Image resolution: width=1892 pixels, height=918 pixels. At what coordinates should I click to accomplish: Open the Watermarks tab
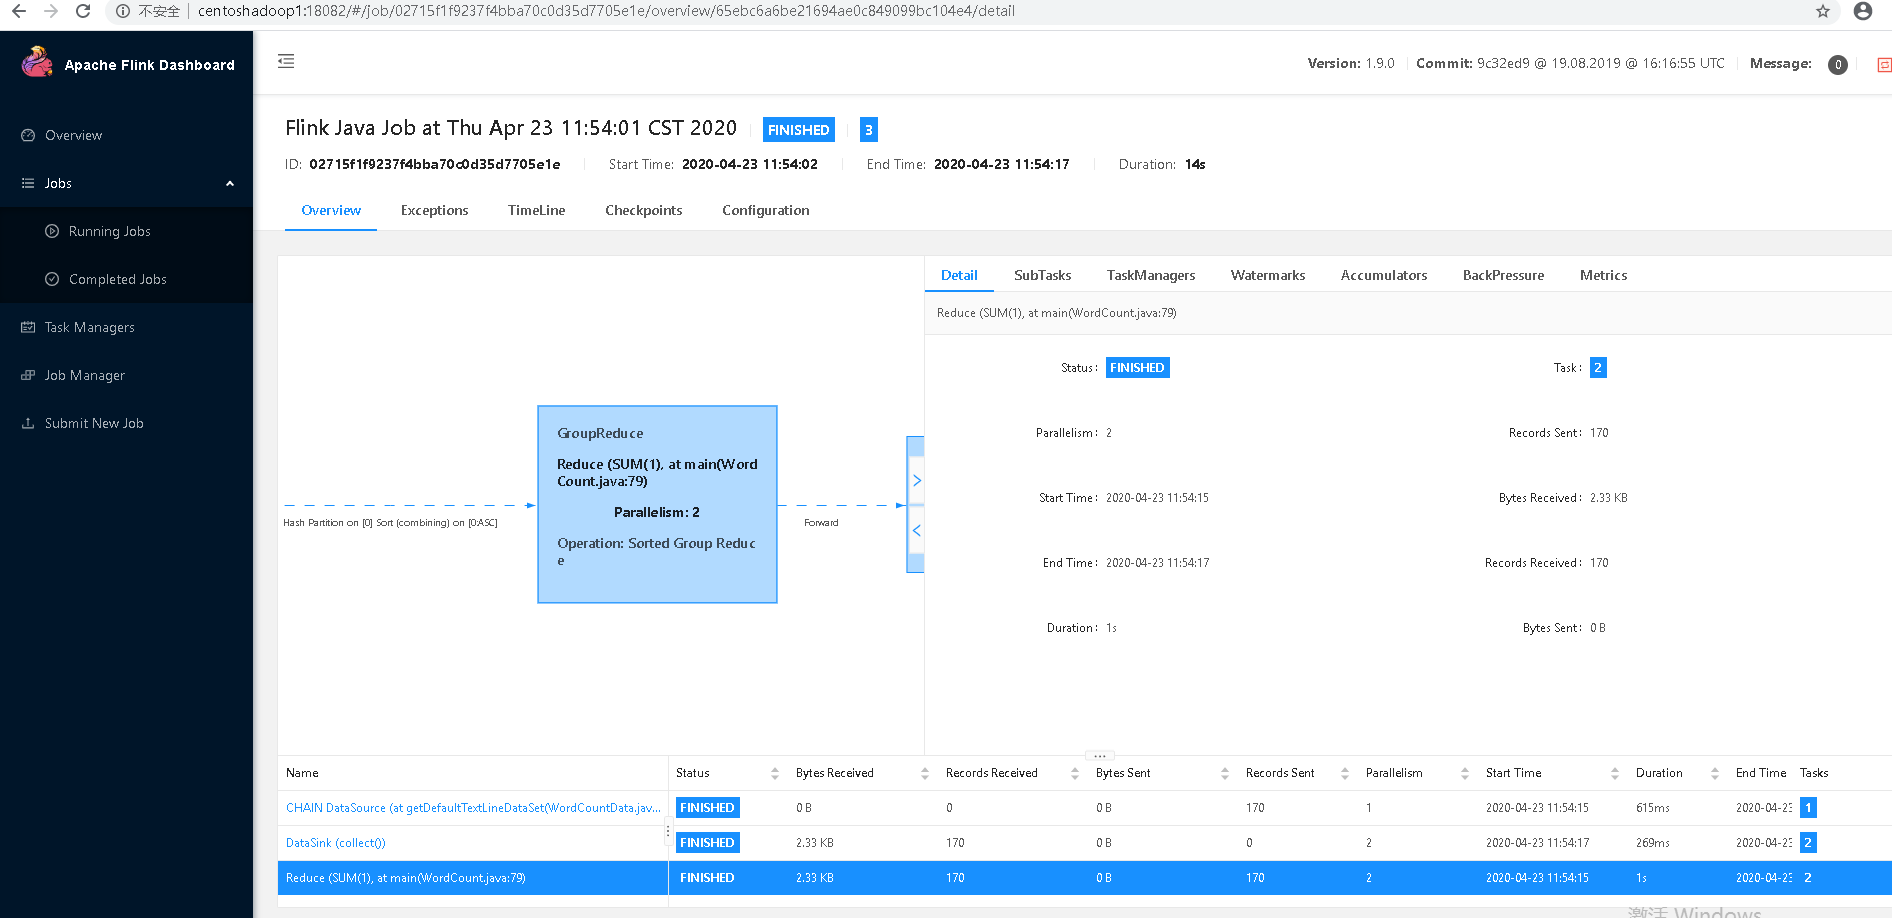pos(1268,275)
